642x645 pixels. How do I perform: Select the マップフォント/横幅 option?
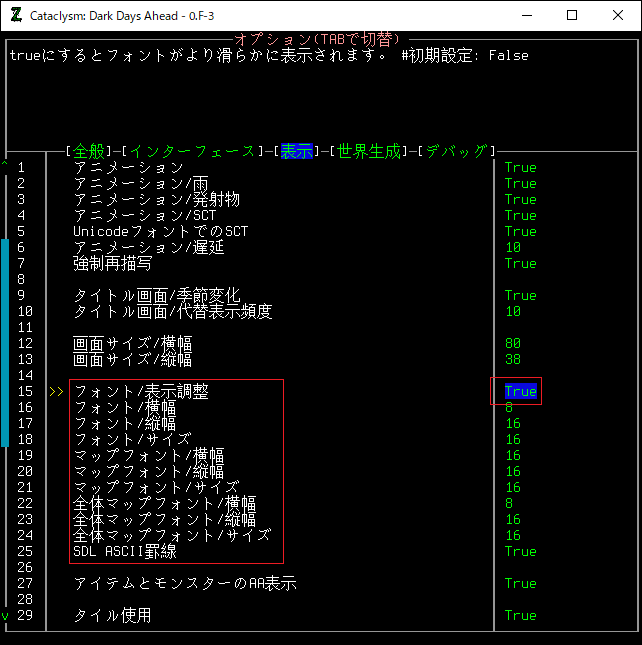[x=148, y=456]
